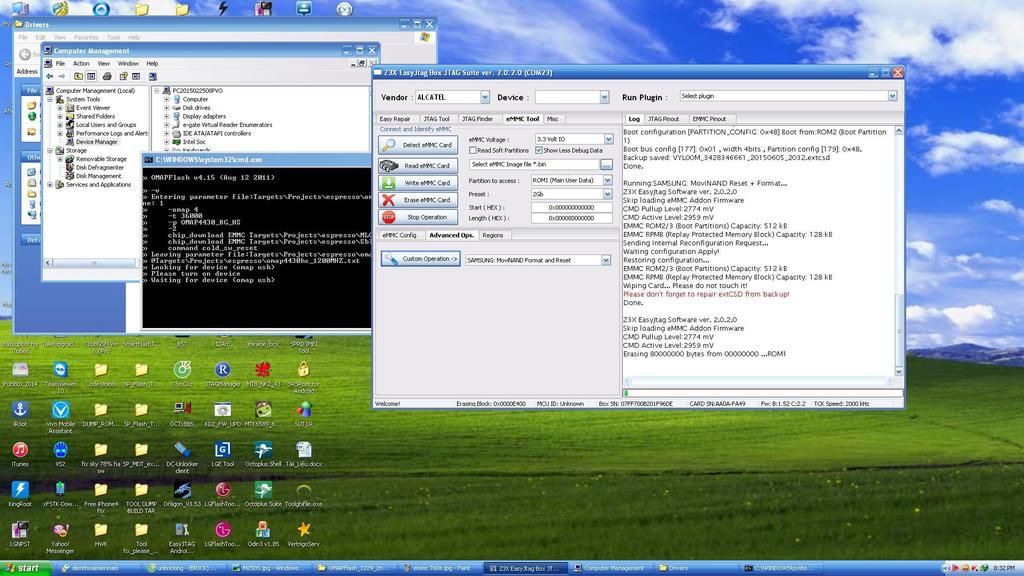Open the TeamViewer desktop icon
Screen dimensions: 1024x576
click(60, 377)
